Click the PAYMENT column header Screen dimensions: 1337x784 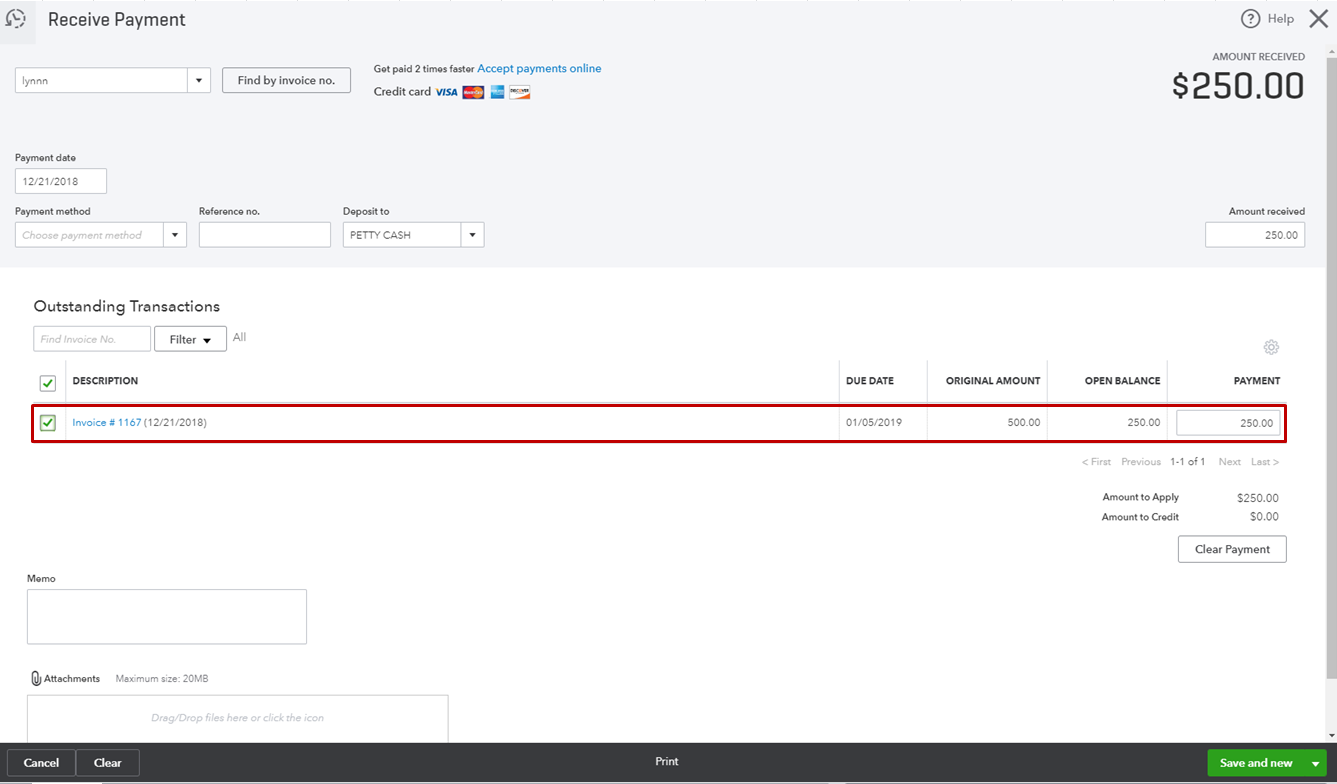coord(1257,381)
